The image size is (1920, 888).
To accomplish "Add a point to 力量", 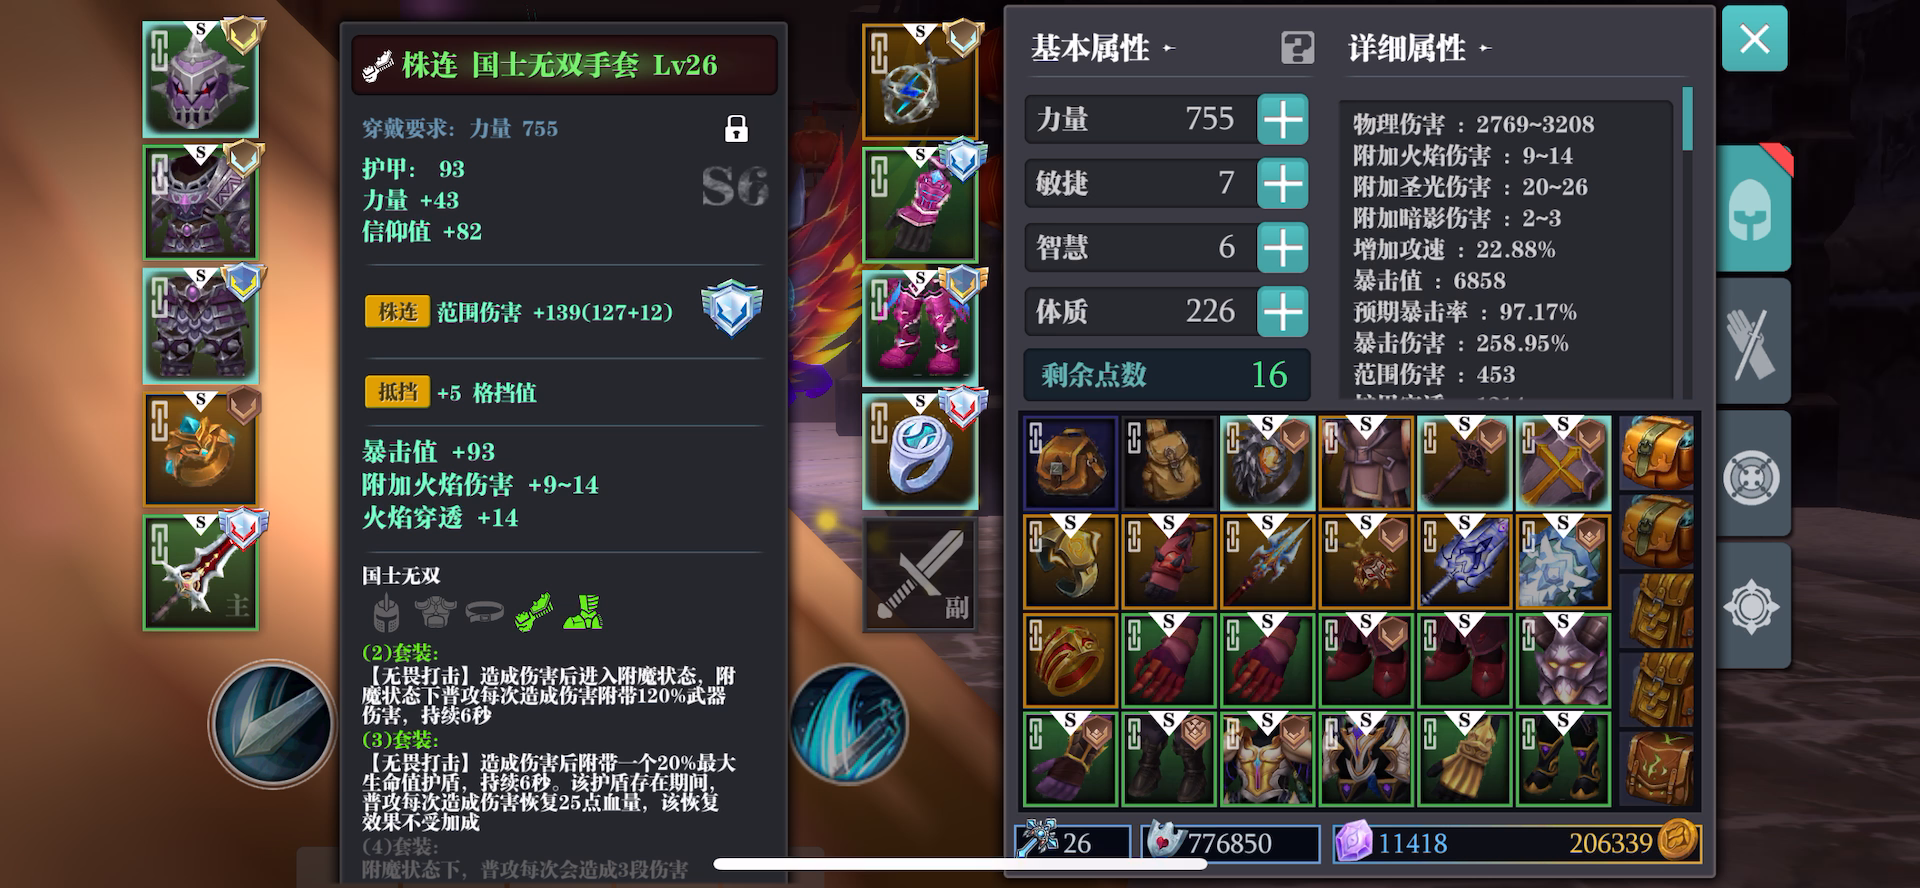I will point(1283,120).
